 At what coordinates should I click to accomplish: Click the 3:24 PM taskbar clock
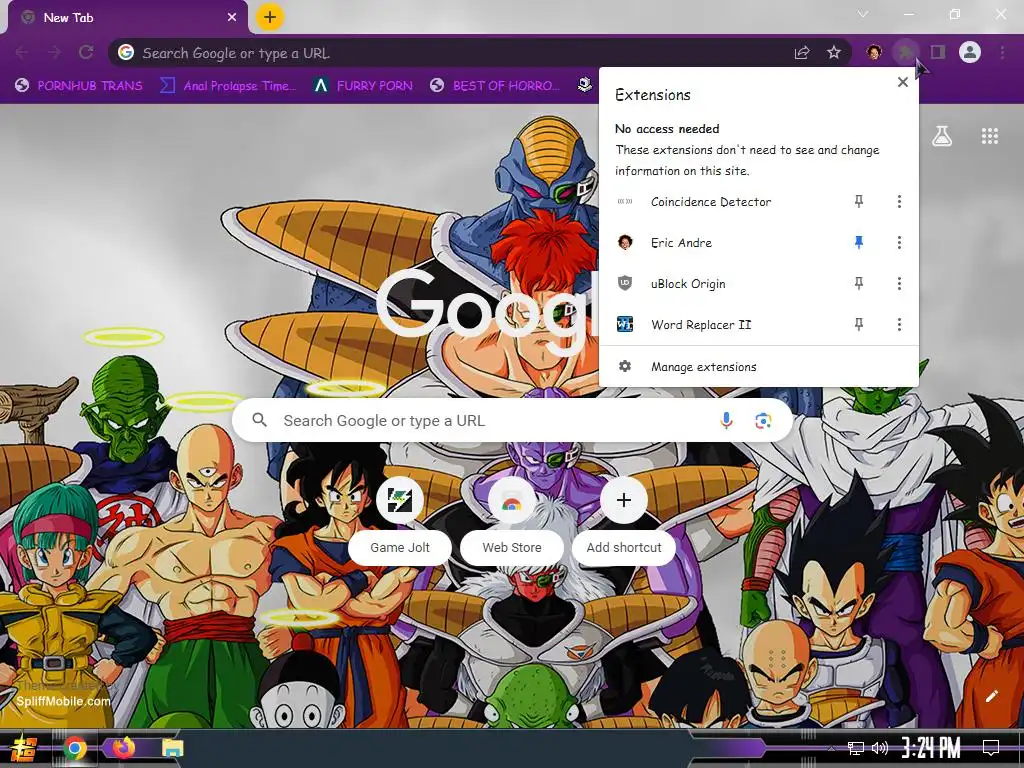click(931, 747)
